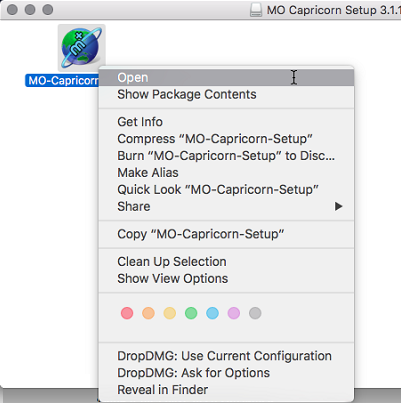The height and width of the screenshot is (403, 401).
Task: Click the disk icon in window title
Action: tap(256, 10)
